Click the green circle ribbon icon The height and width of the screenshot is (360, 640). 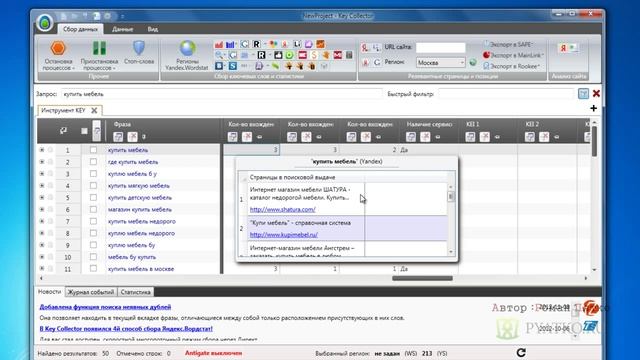289,55
